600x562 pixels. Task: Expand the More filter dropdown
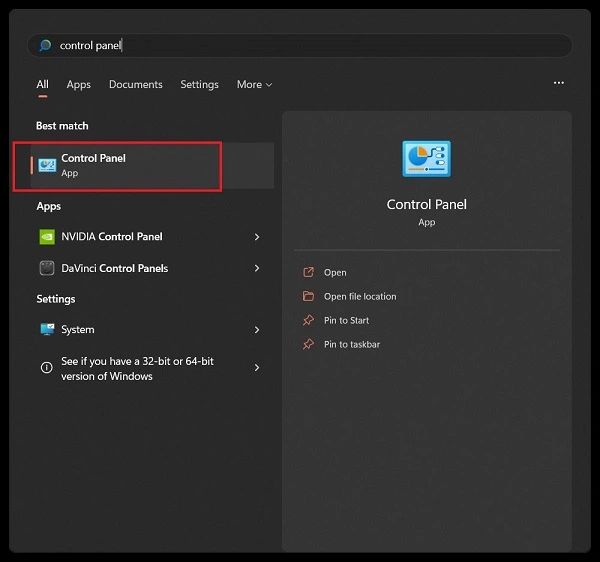[x=254, y=84]
